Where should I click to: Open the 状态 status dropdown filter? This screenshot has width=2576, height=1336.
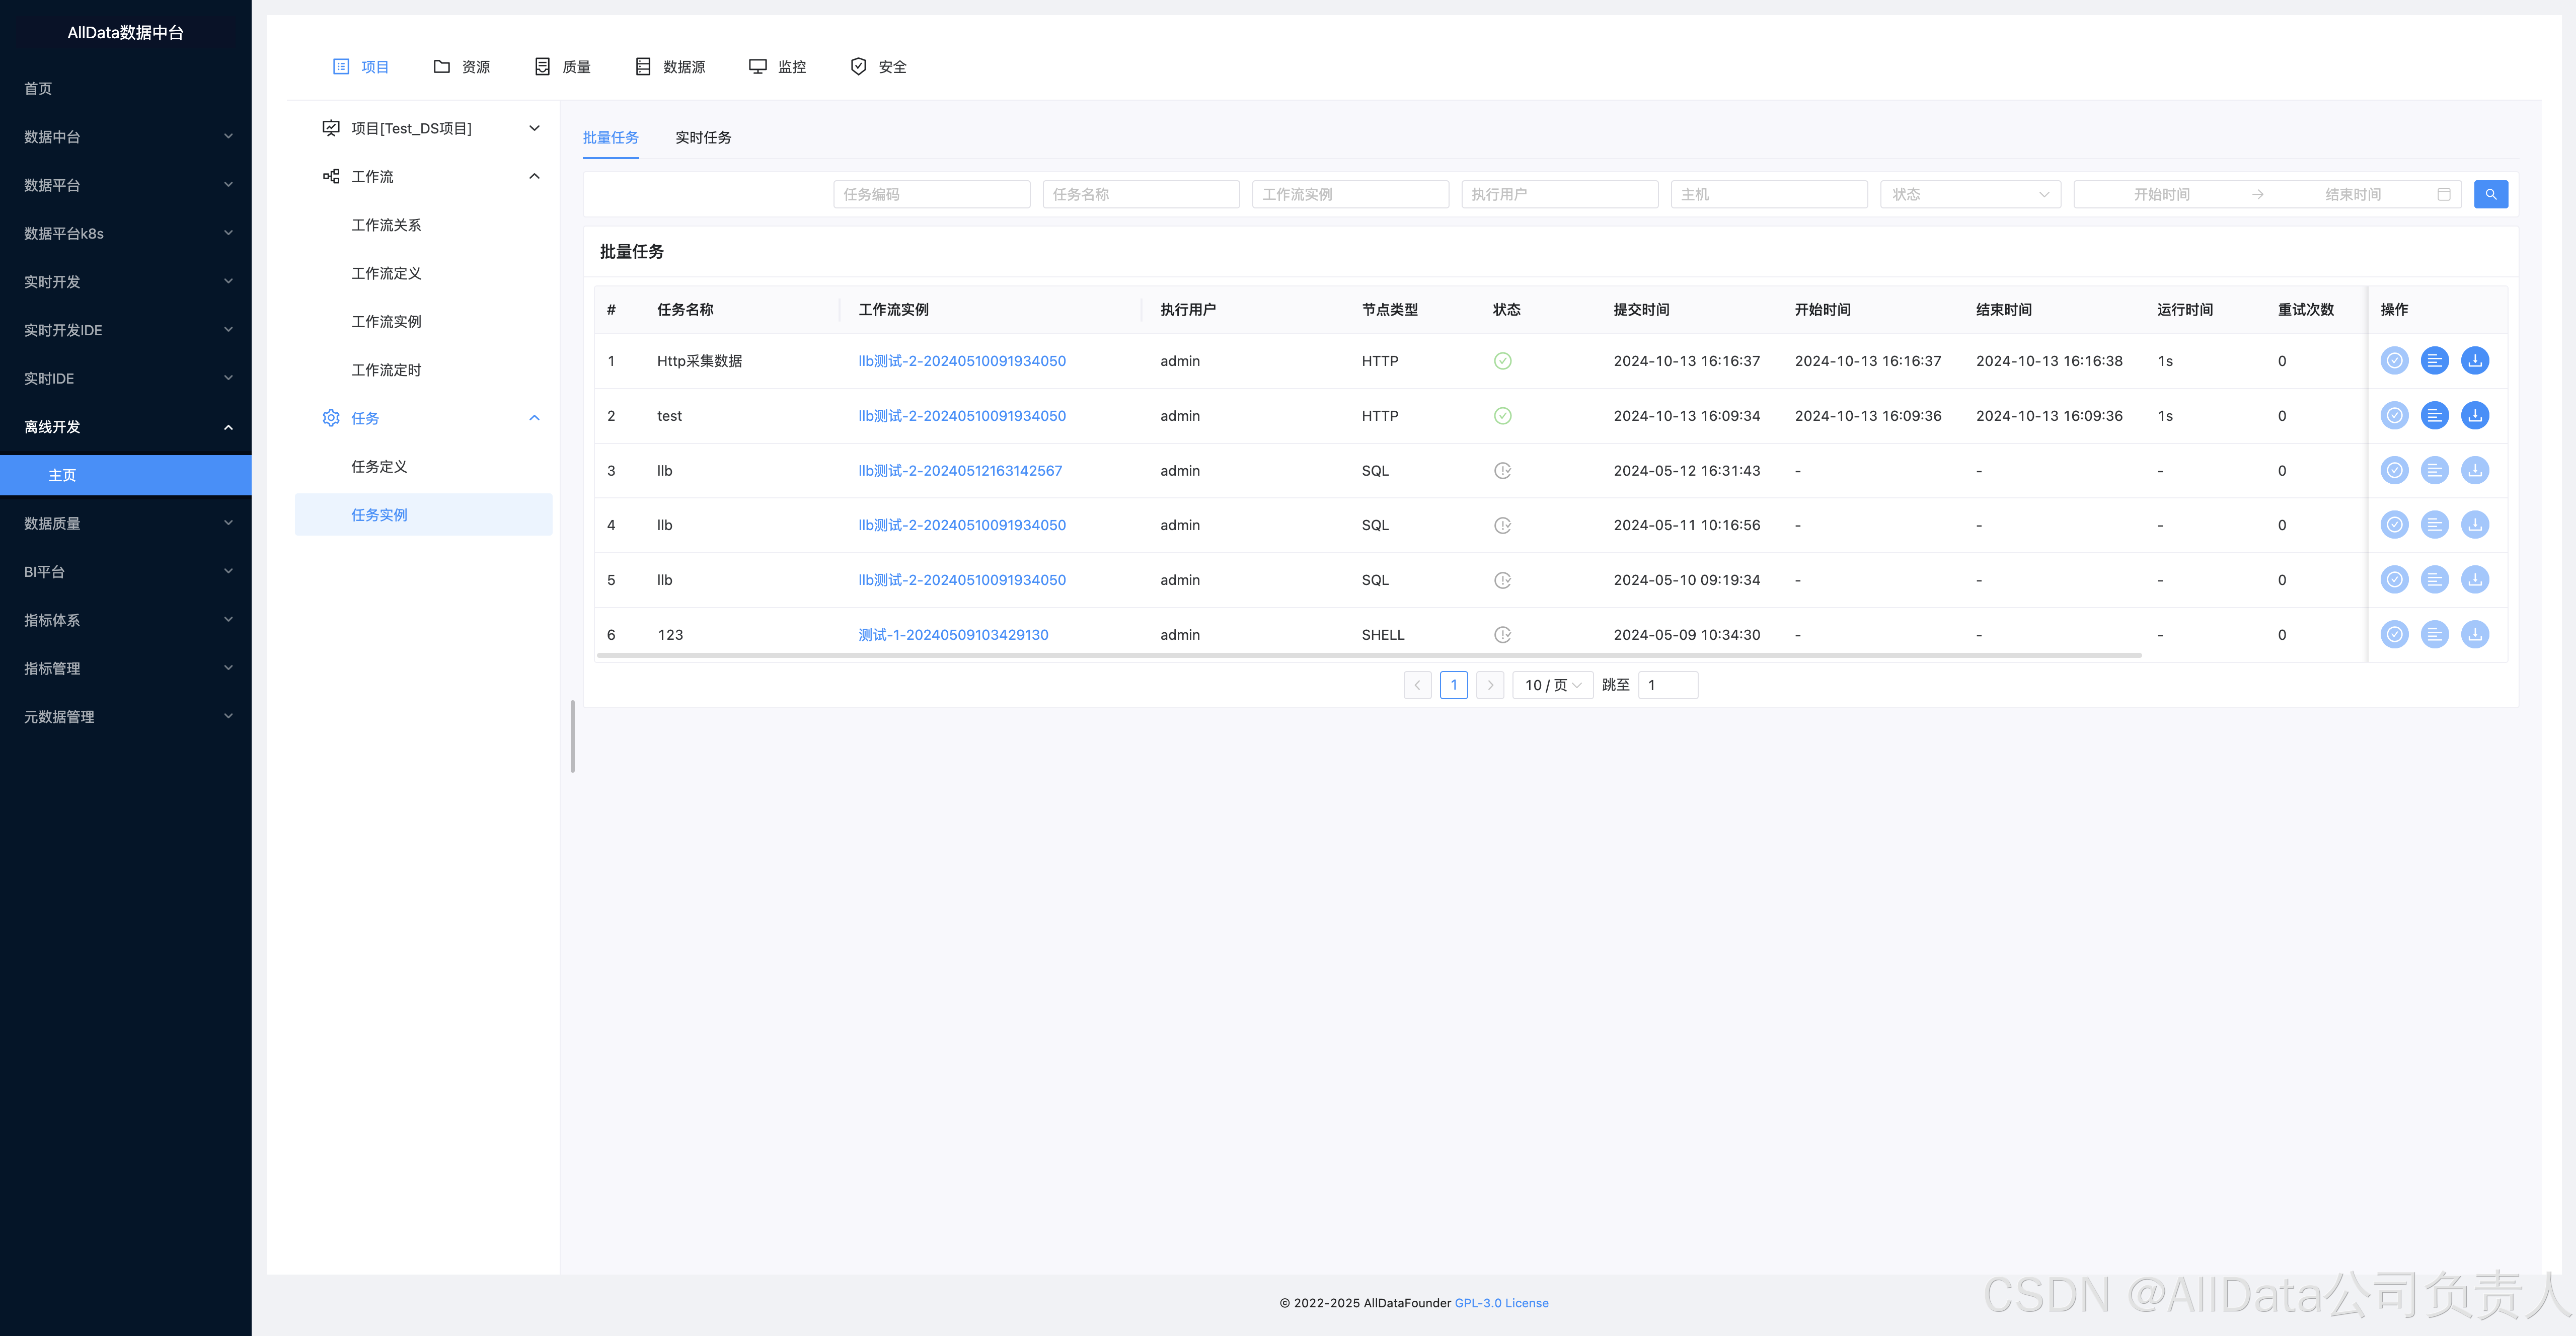click(x=1969, y=194)
